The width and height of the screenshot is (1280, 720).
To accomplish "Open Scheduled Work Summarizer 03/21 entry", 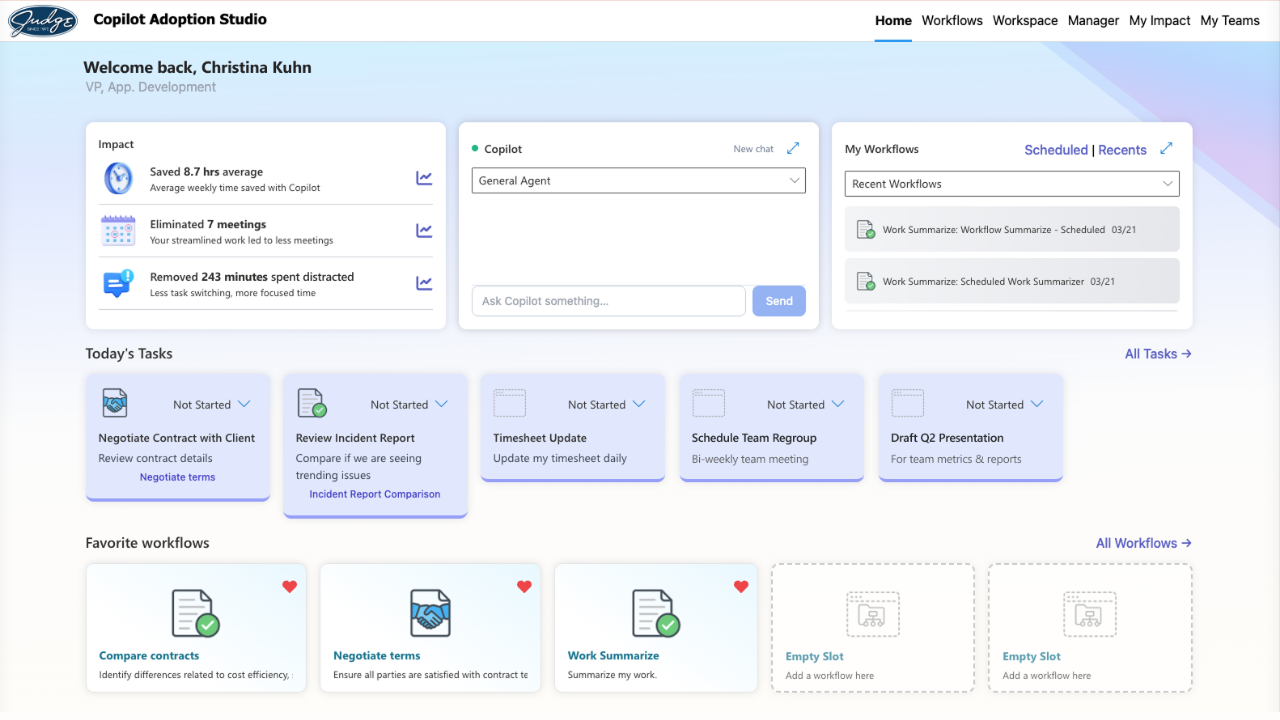I will (1012, 282).
